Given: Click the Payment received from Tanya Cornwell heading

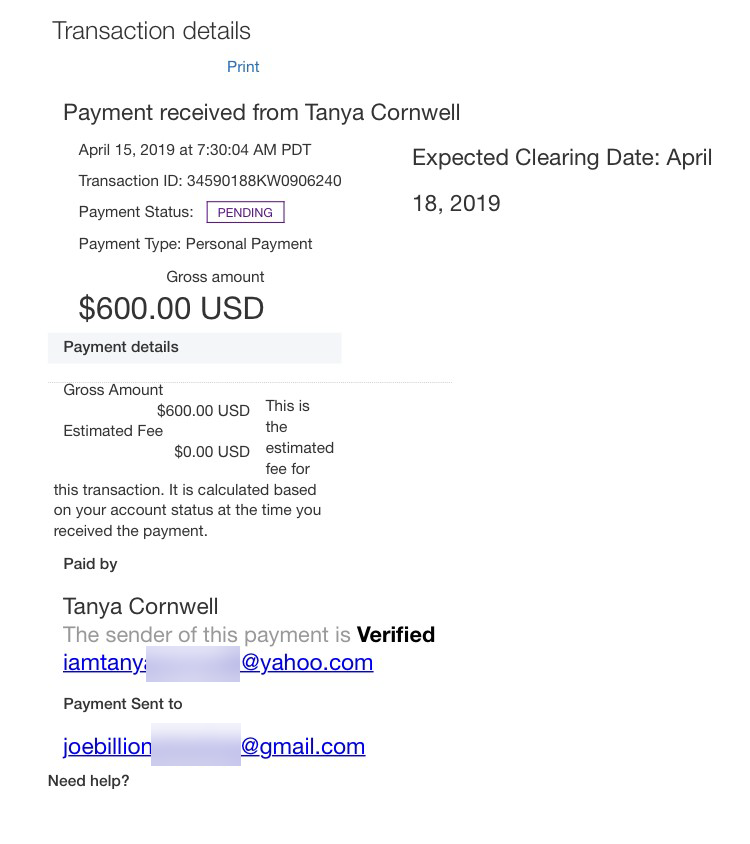Looking at the screenshot, I should [x=261, y=112].
